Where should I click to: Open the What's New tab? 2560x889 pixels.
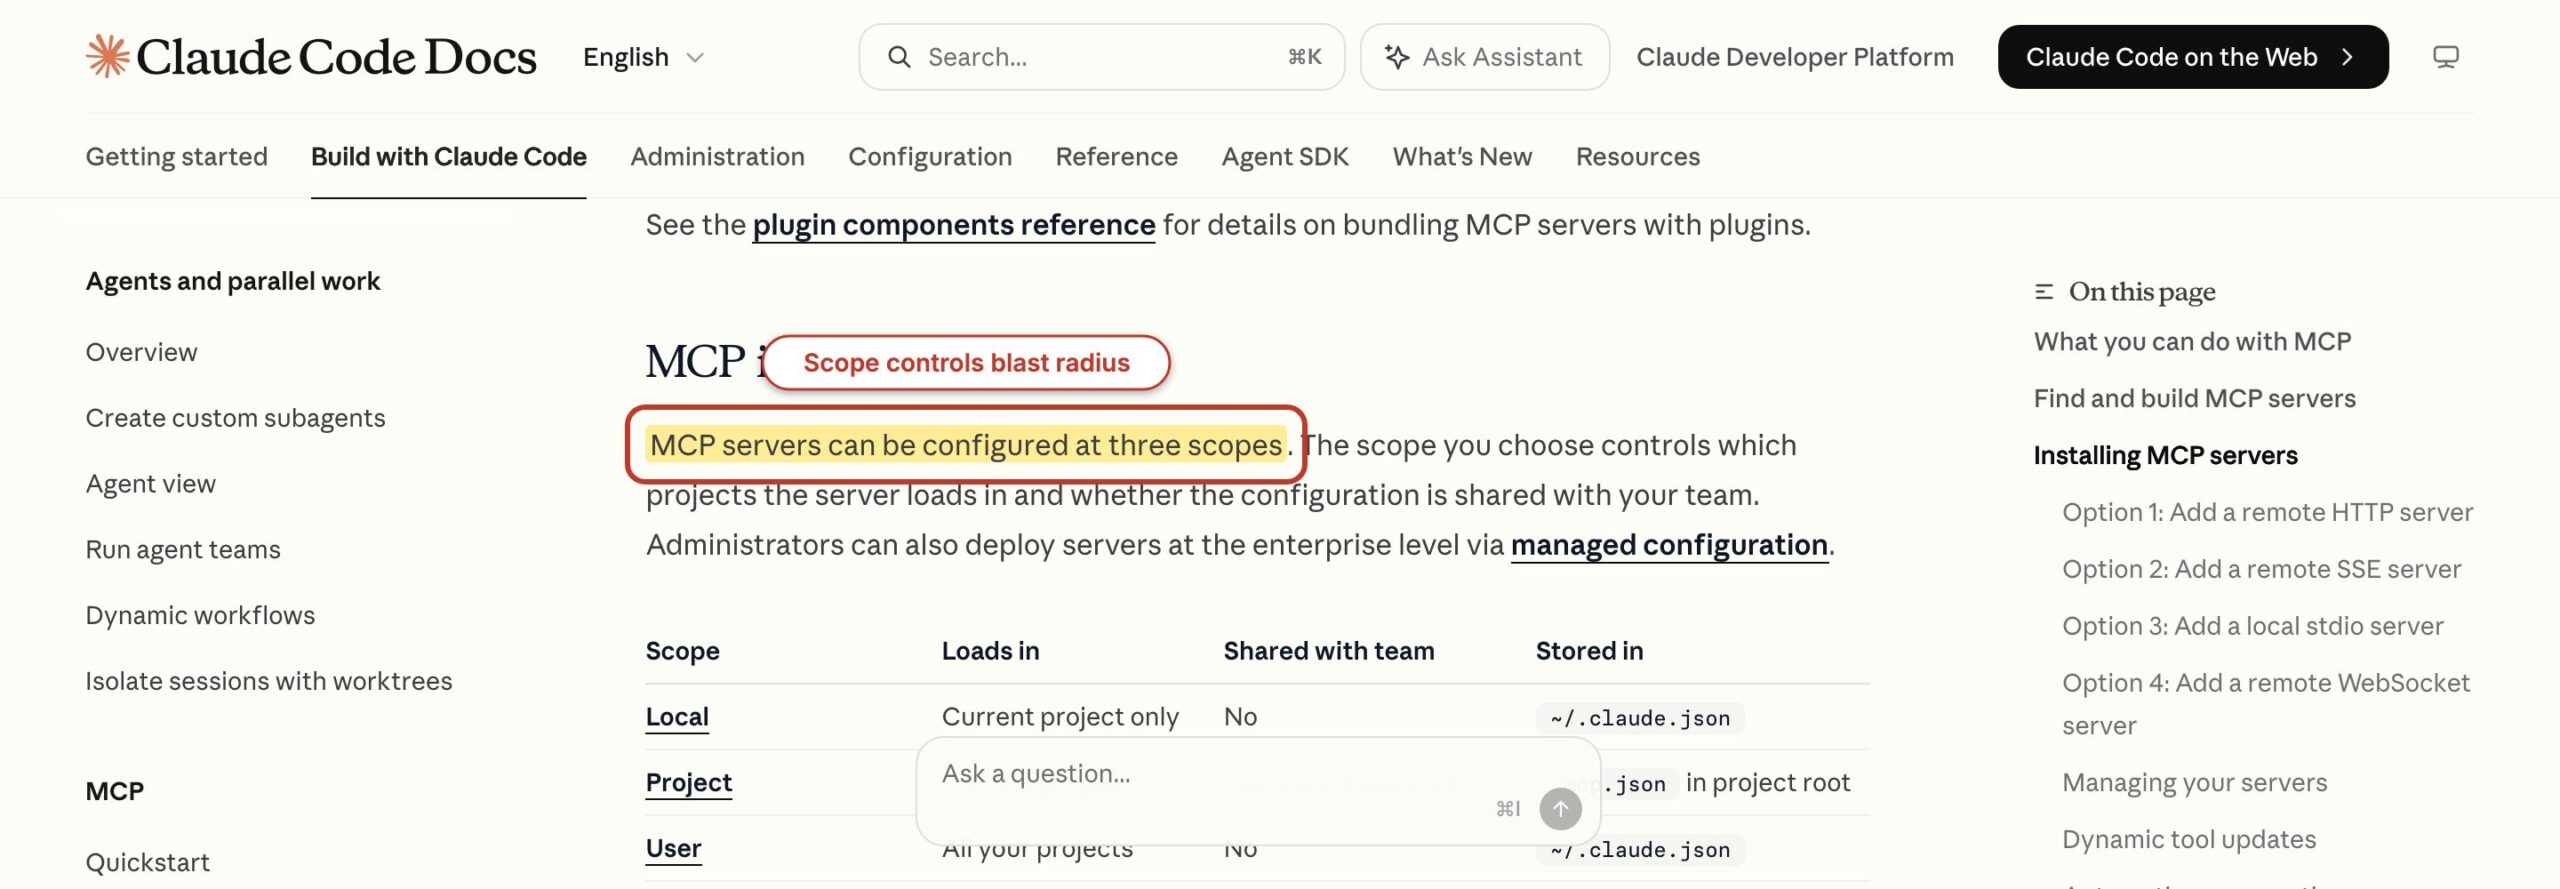pos(1461,156)
